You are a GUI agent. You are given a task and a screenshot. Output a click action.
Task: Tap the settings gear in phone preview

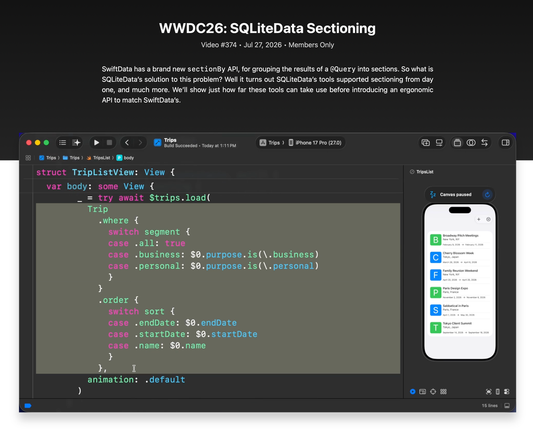pos(488,219)
